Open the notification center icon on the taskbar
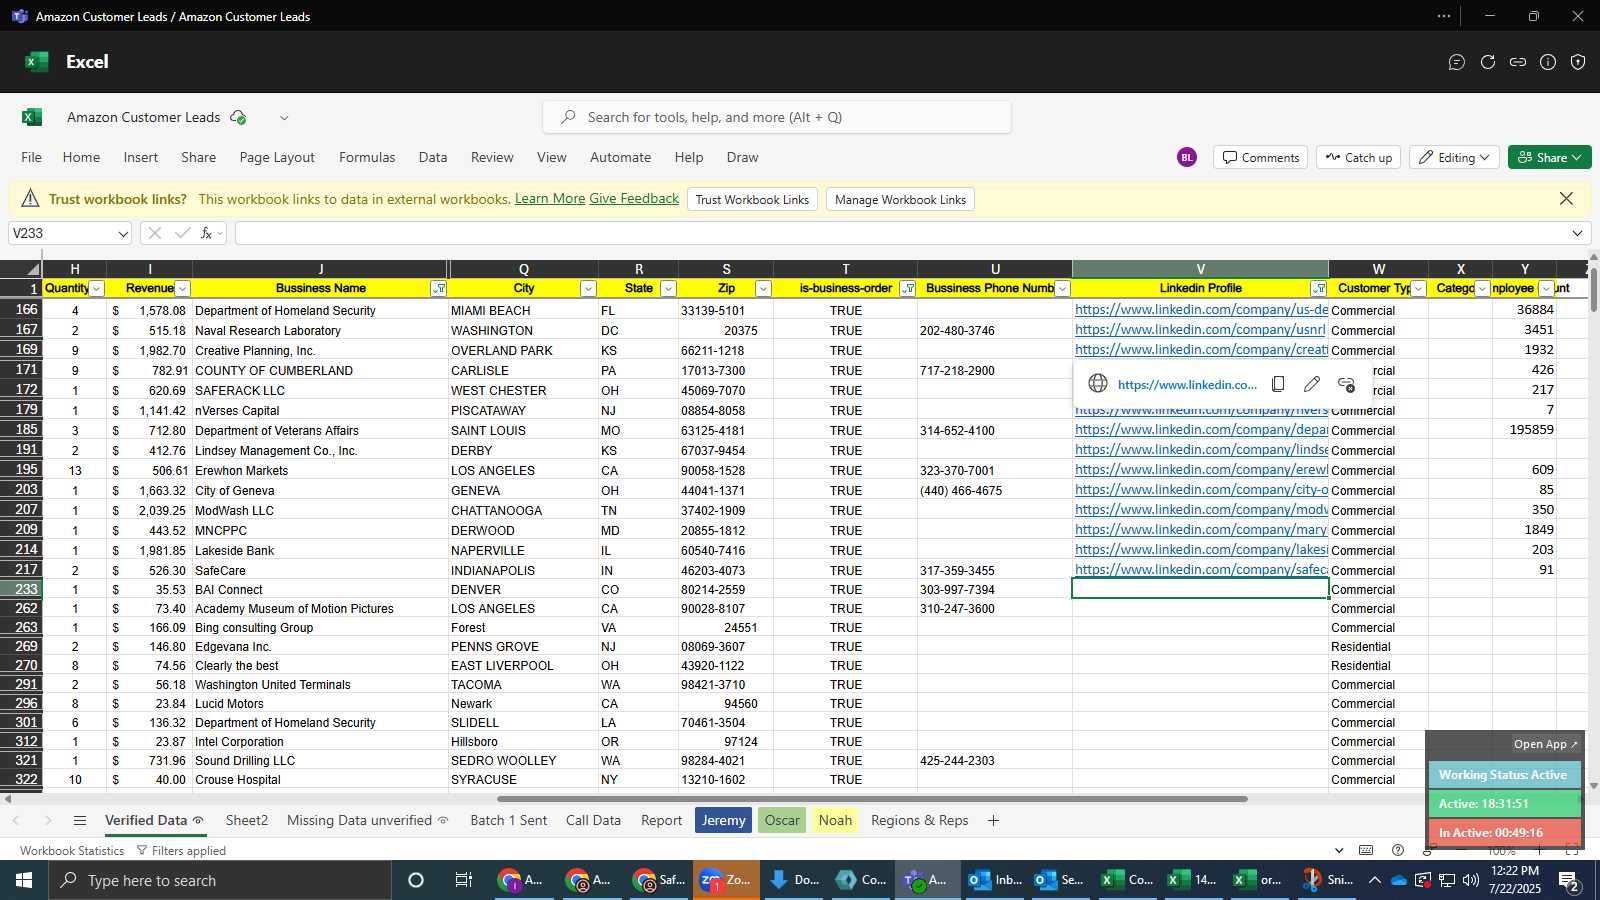The width and height of the screenshot is (1600, 900). click(1569, 881)
